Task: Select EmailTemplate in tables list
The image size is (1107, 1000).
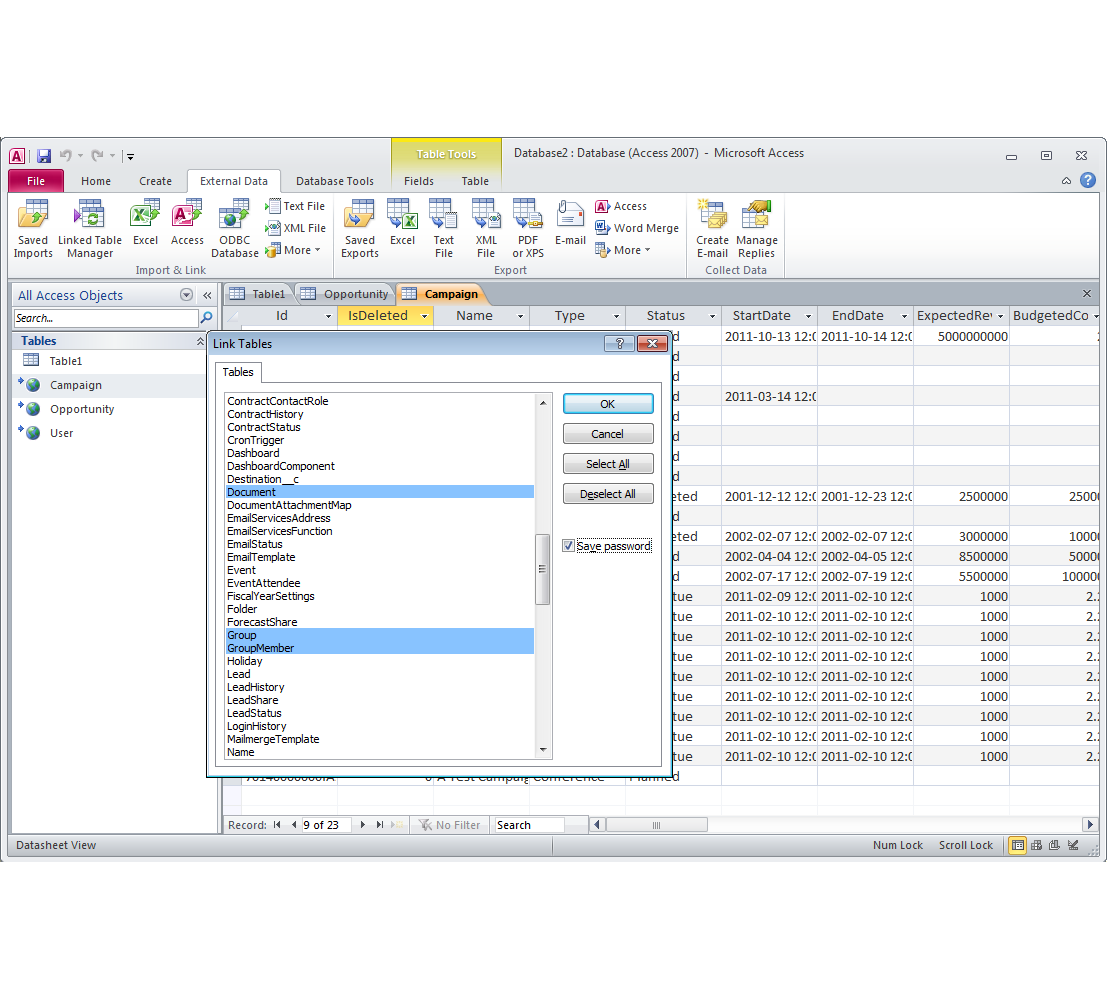Action: 380,557
